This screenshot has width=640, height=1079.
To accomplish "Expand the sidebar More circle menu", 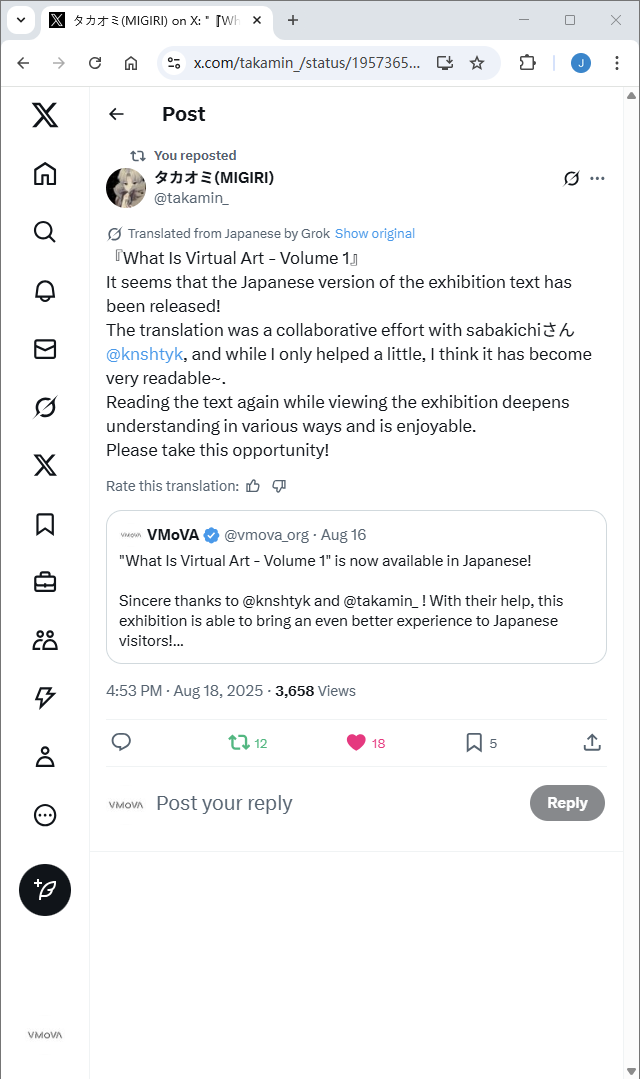I will (45, 815).
